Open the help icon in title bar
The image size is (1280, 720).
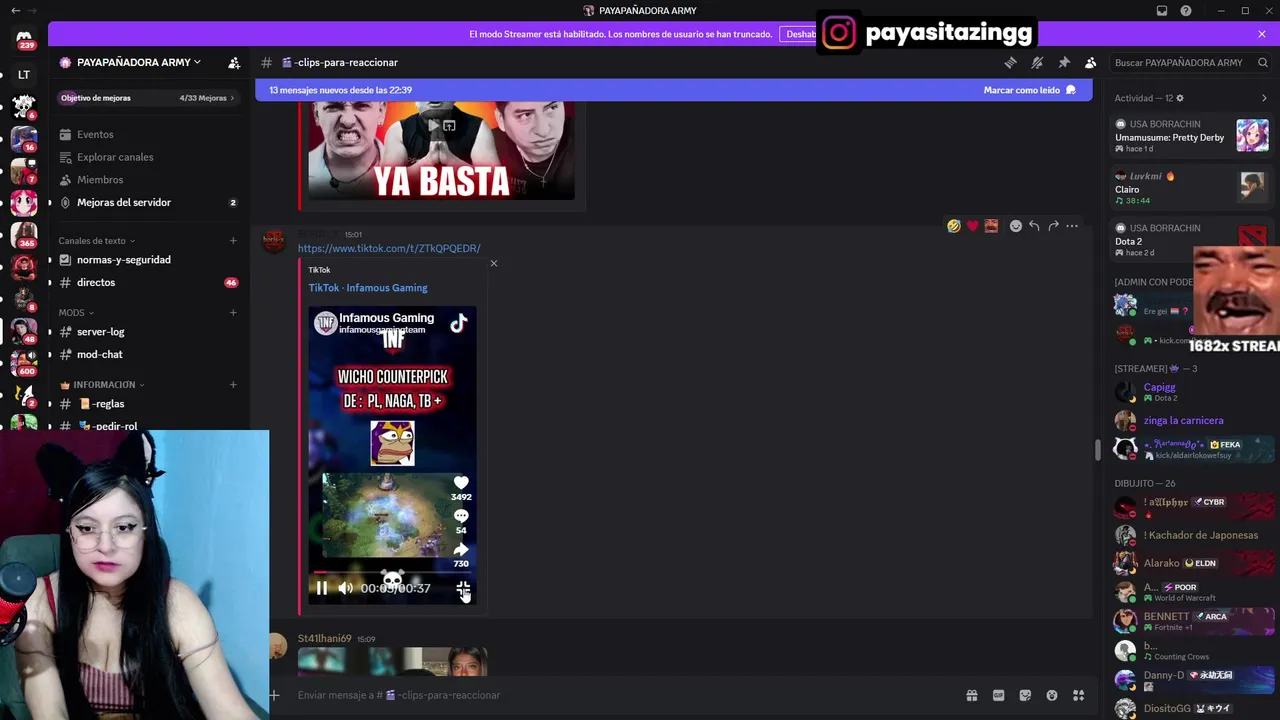(x=1186, y=11)
